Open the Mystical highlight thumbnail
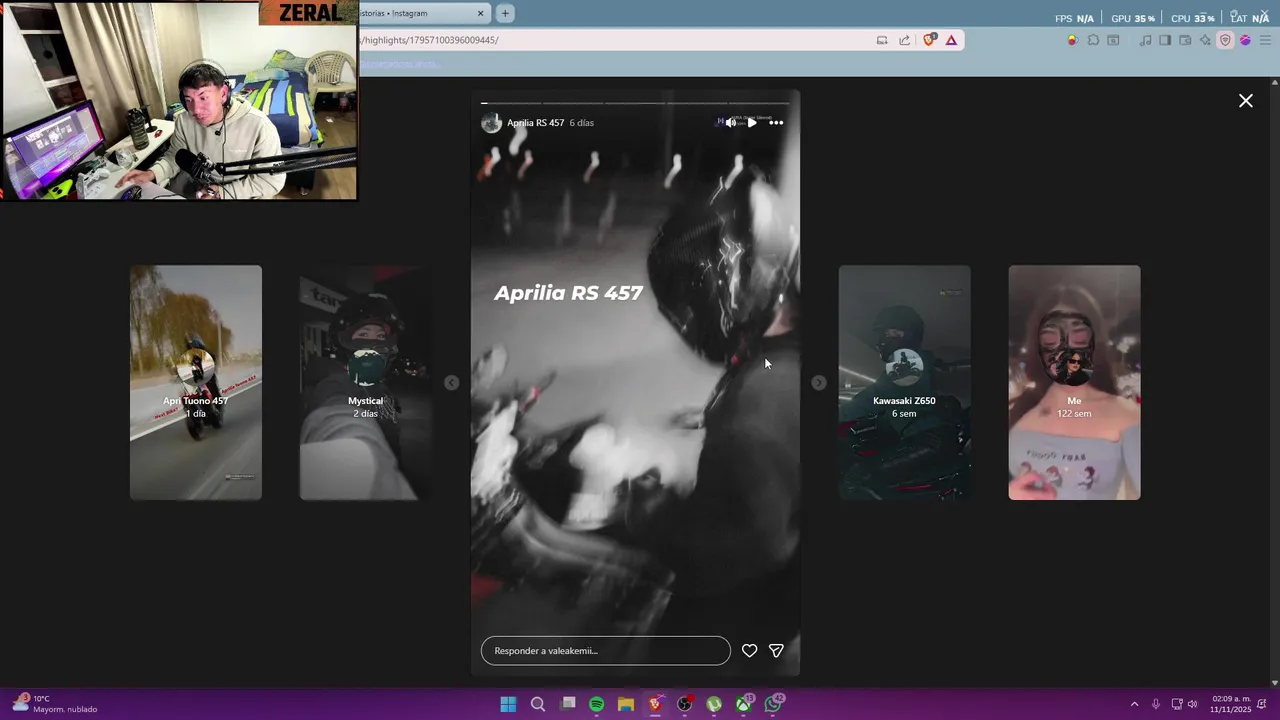1280x720 pixels. coord(366,382)
